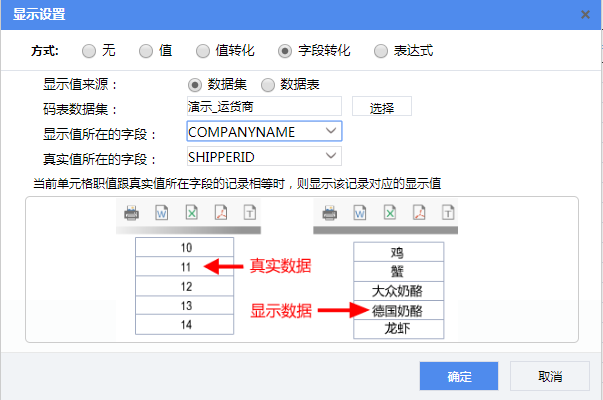The width and height of the screenshot is (603, 400).
Task: Click the Word export icon in the left preview
Action: click(x=161, y=213)
